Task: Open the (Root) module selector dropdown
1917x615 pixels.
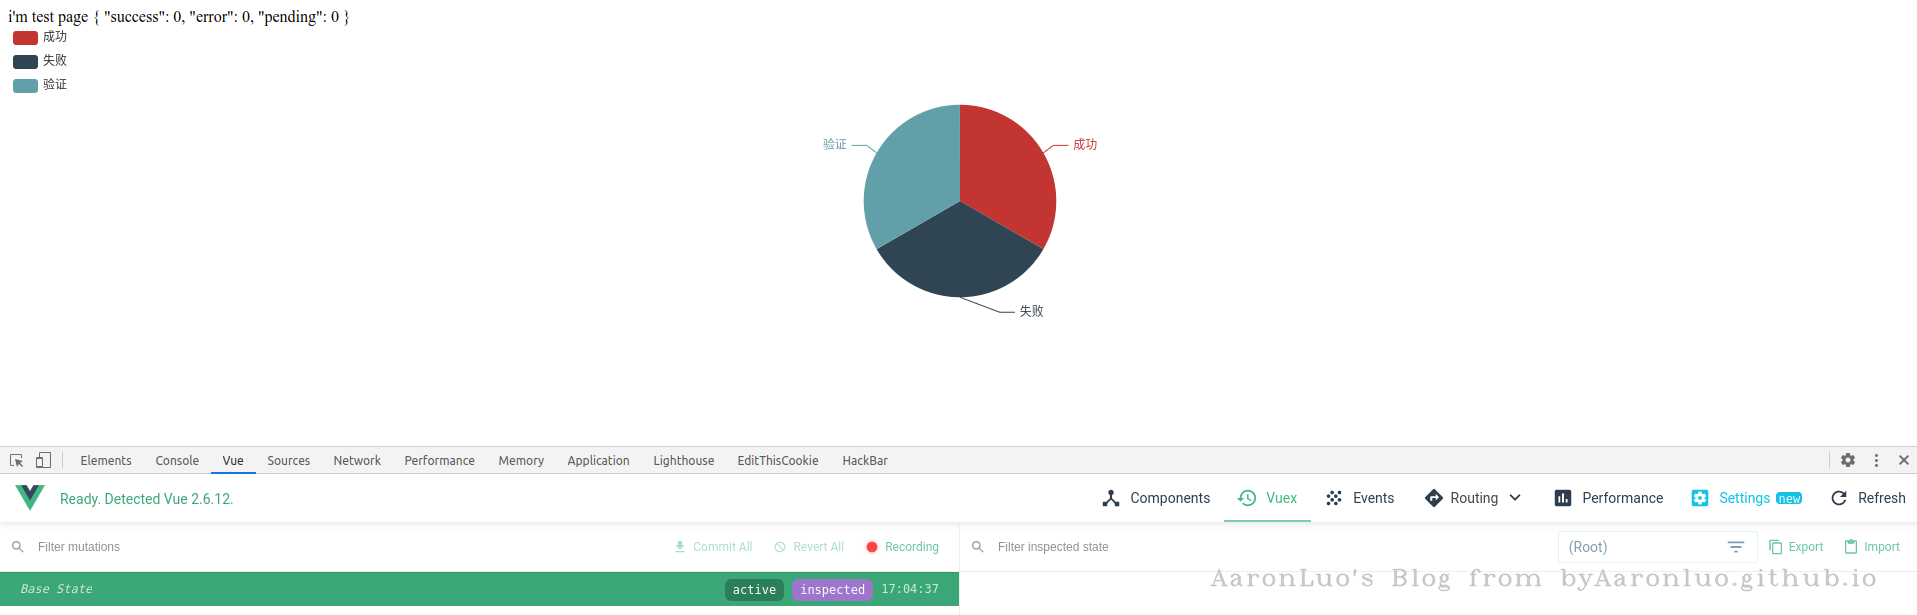Action: 1656,547
